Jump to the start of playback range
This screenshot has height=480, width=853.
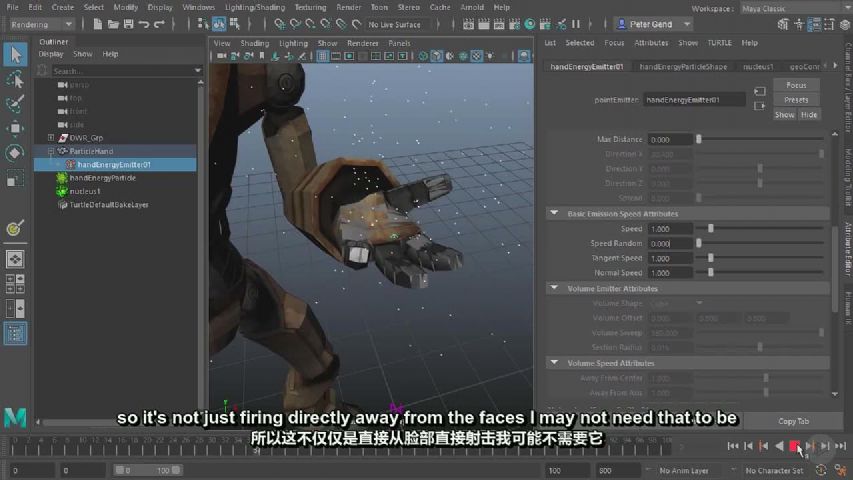point(733,446)
